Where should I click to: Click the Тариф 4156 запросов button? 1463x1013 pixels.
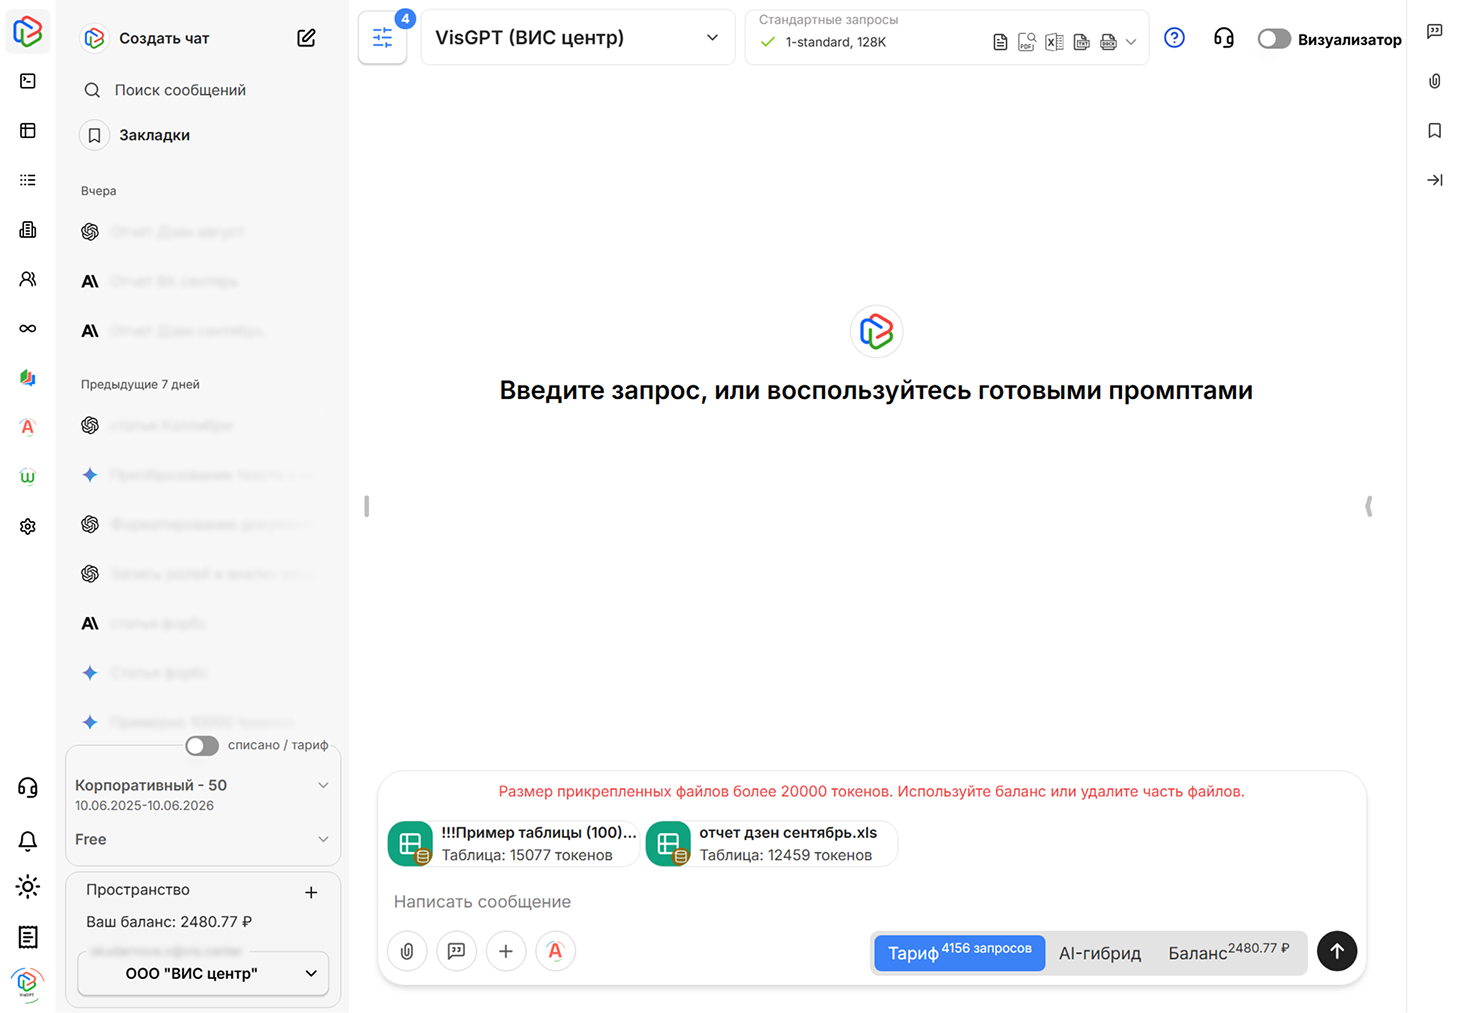957,952
